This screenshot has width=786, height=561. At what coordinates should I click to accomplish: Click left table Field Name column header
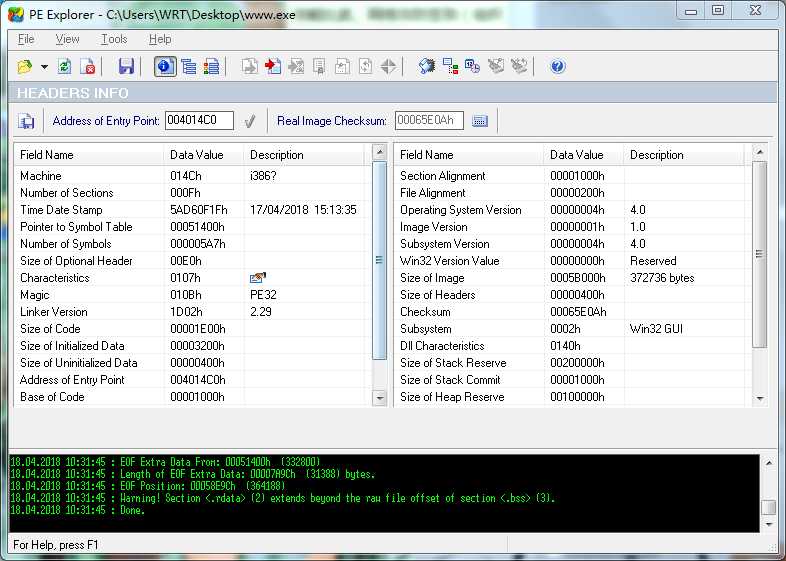(89, 155)
